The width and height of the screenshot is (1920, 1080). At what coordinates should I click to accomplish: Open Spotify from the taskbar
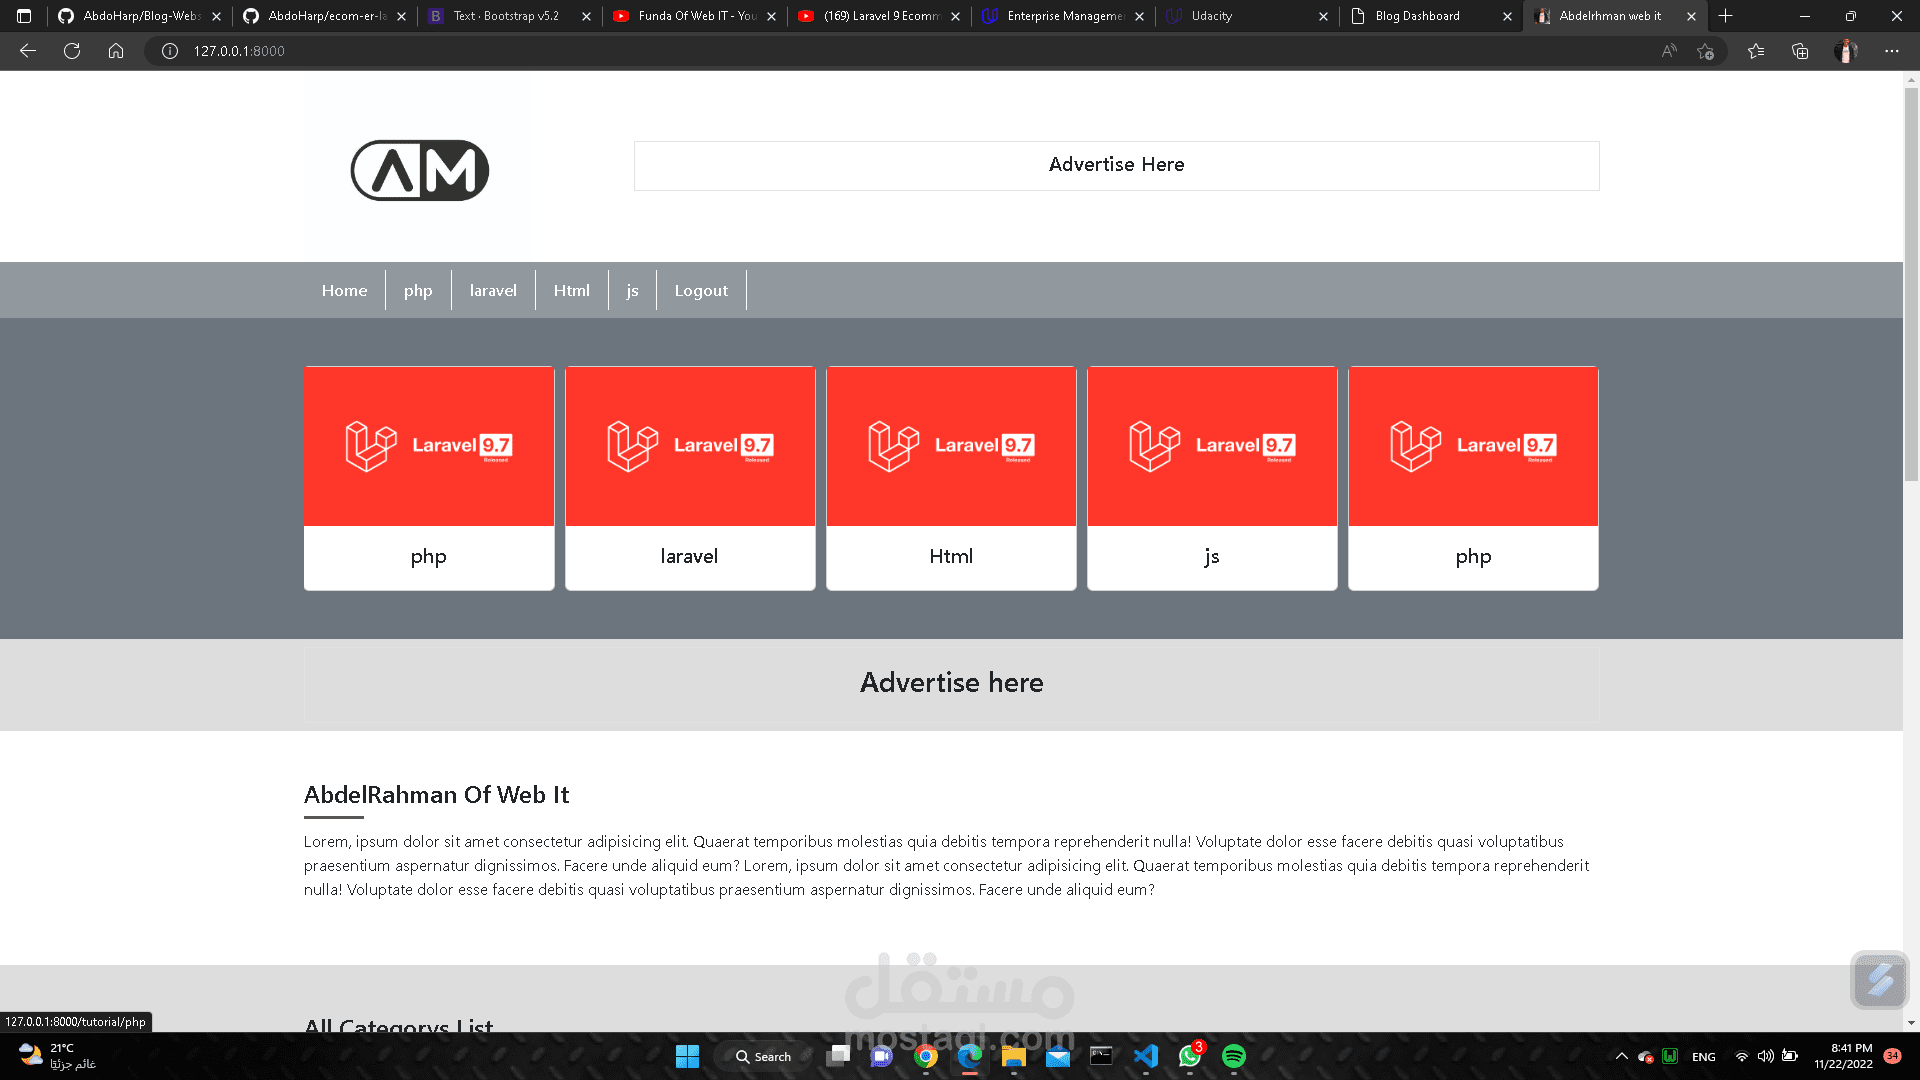pos(1234,1056)
